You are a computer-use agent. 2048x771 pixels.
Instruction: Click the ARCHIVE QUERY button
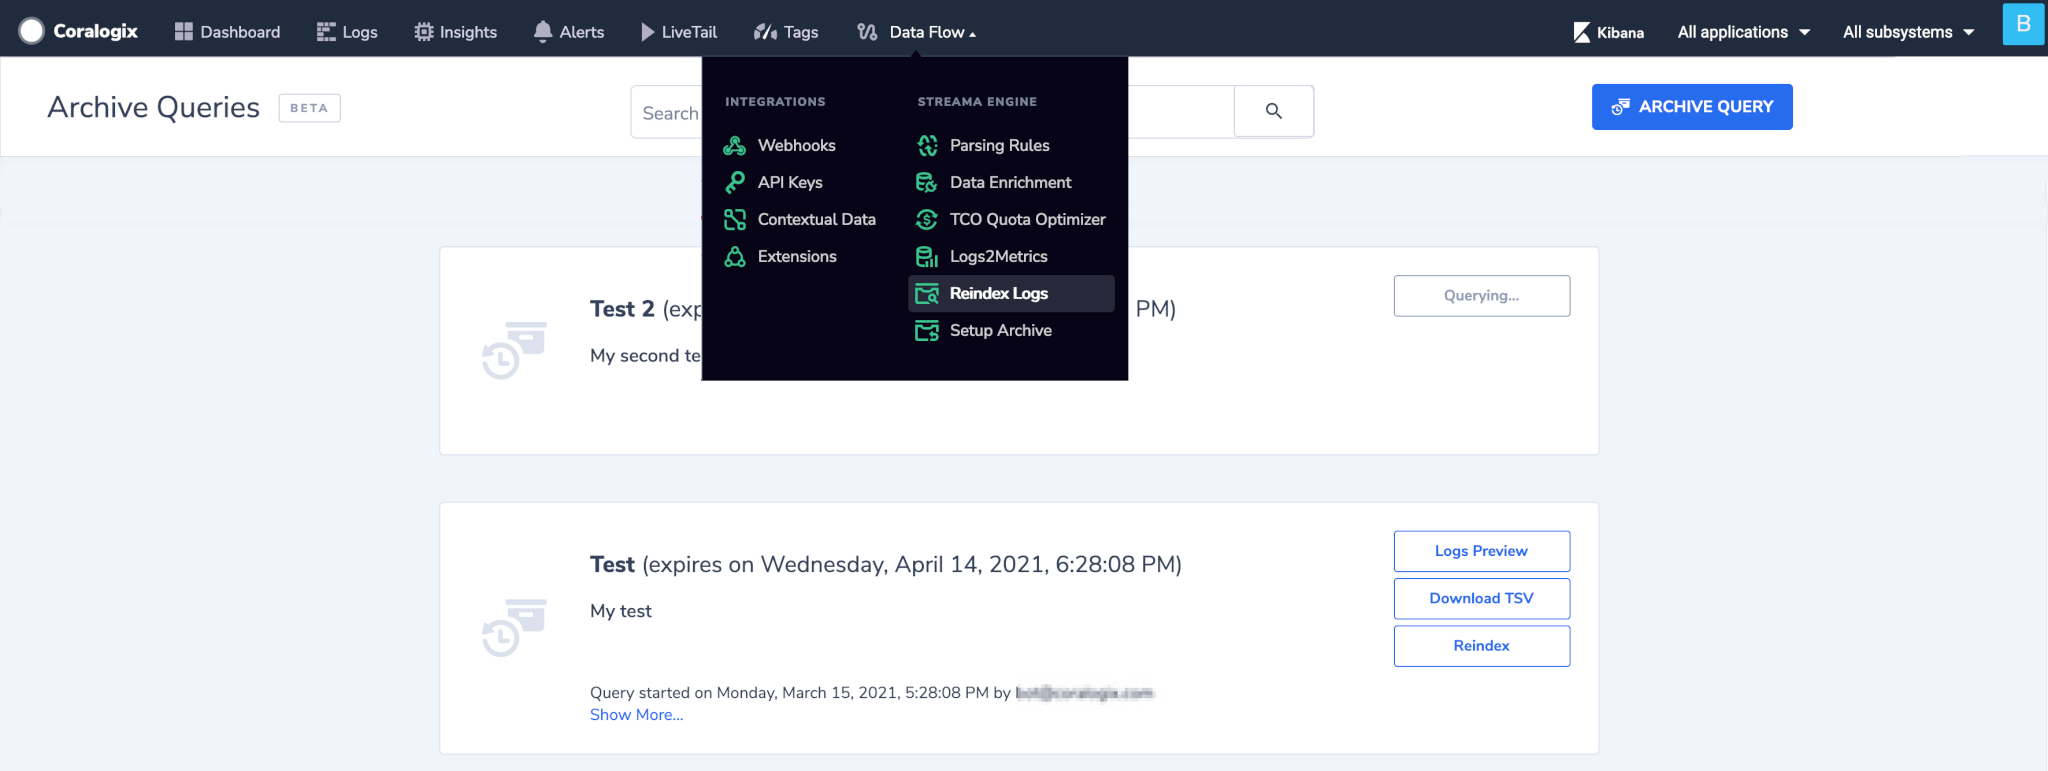click(1692, 107)
